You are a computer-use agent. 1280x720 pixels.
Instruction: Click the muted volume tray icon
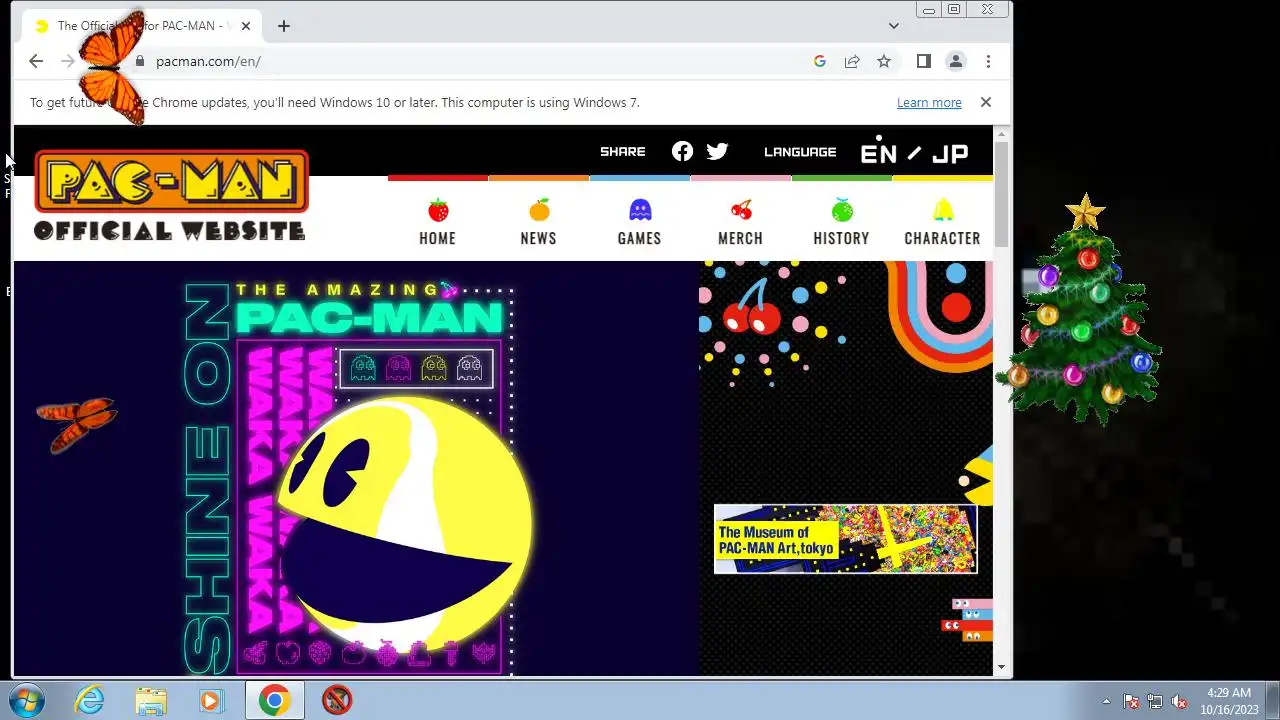[1179, 701]
